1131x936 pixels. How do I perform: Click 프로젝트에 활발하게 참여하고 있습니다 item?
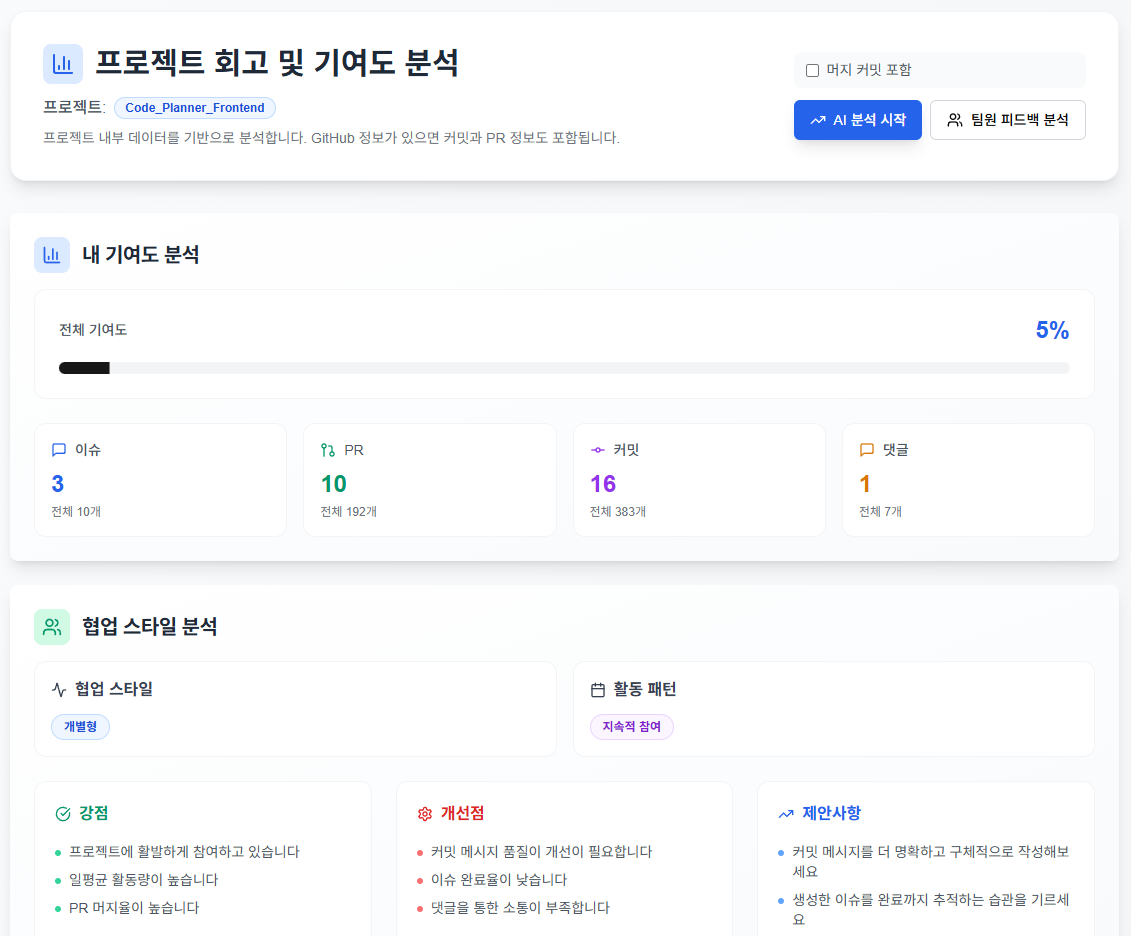(x=184, y=852)
